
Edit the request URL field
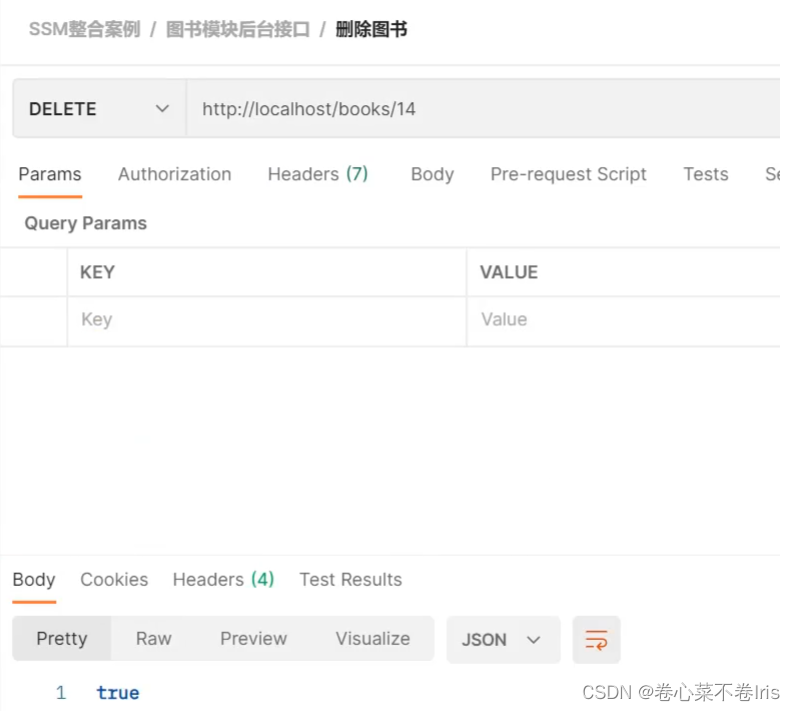coord(483,109)
